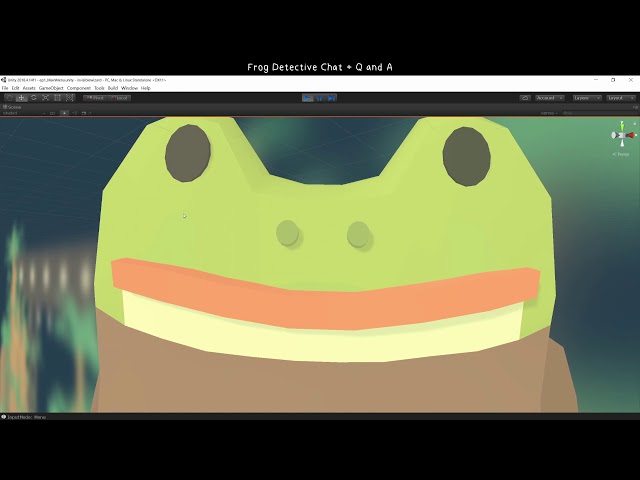
Task: Select the Move tool
Action: click(x=21, y=98)
